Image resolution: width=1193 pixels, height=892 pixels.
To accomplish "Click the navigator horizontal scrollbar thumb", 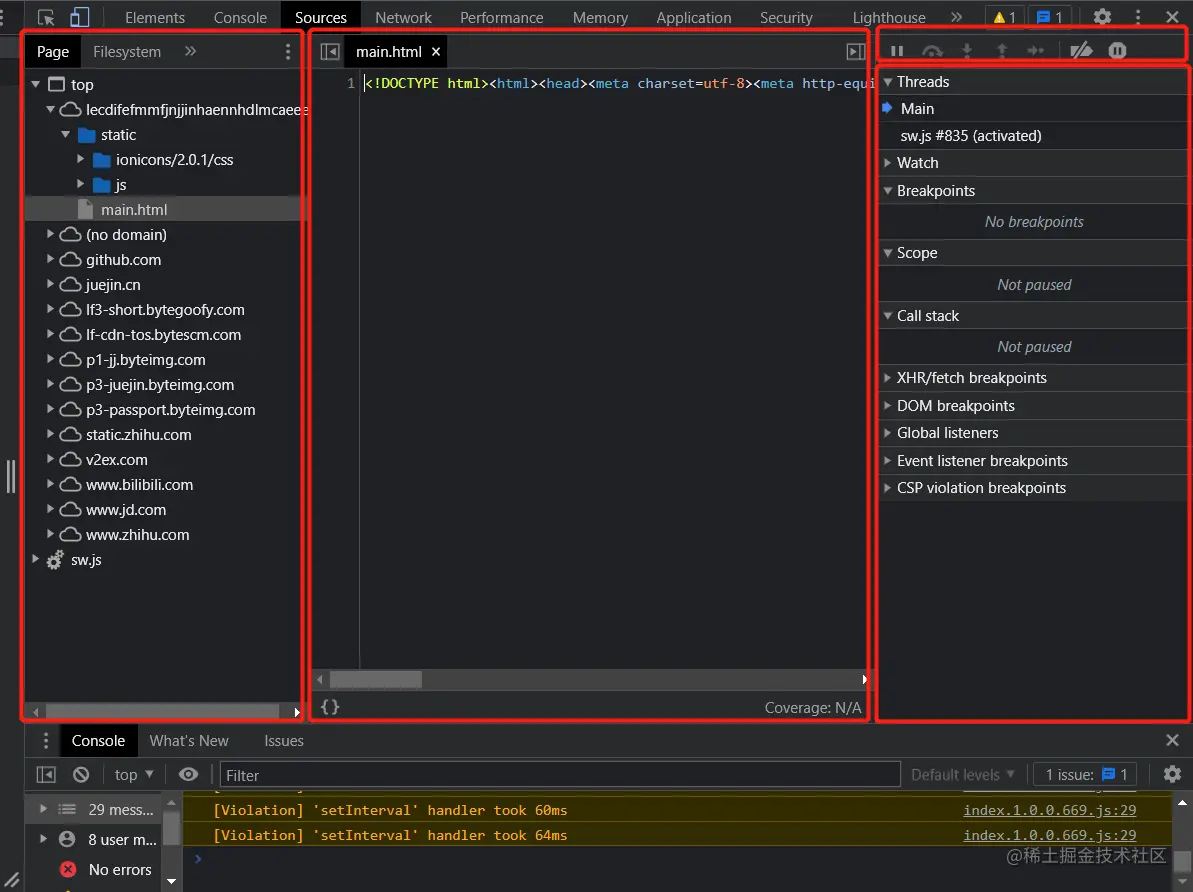I will pos(163,712).
